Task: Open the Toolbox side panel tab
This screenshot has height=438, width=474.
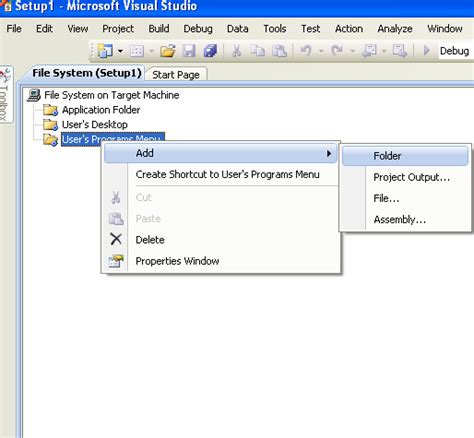Action: pyautogui.click(x=5, y=95)
